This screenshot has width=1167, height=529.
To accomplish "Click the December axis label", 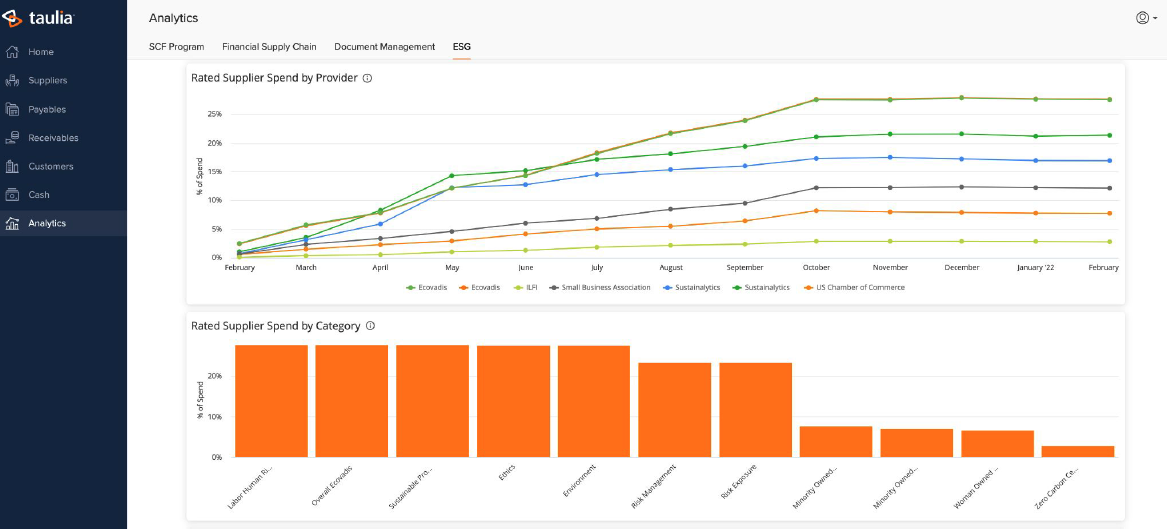I will pyautogui.click(x=962, y=267).
